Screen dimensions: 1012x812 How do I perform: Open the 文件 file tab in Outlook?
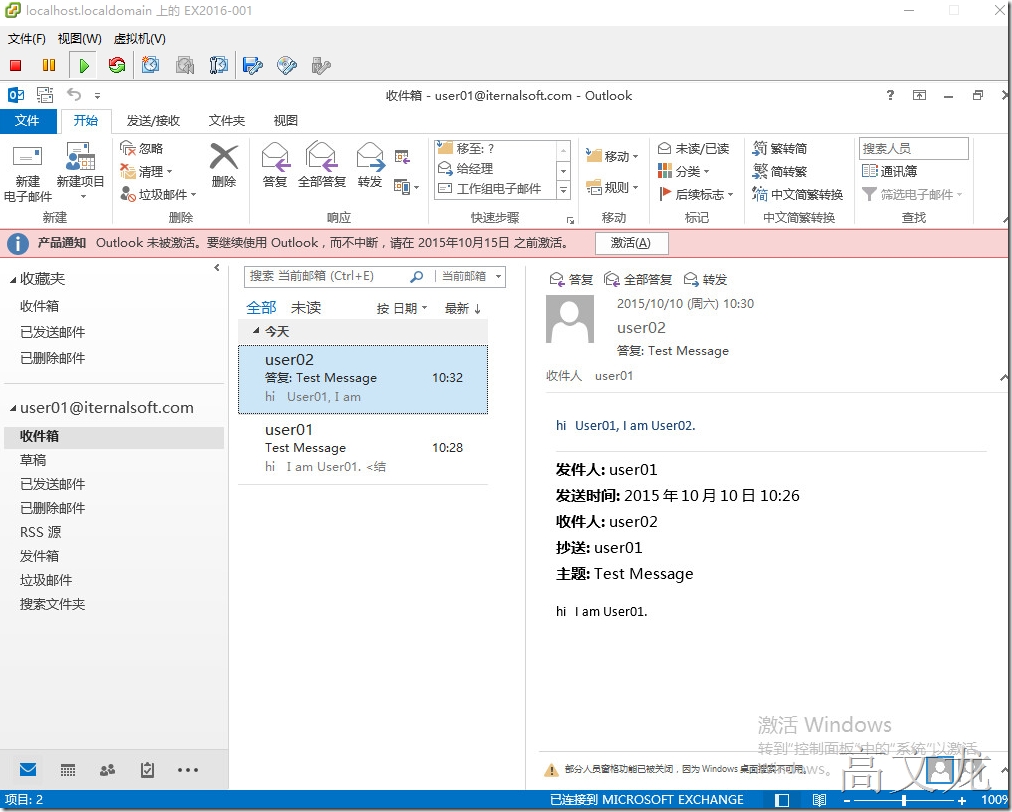(x=27, y=121)
